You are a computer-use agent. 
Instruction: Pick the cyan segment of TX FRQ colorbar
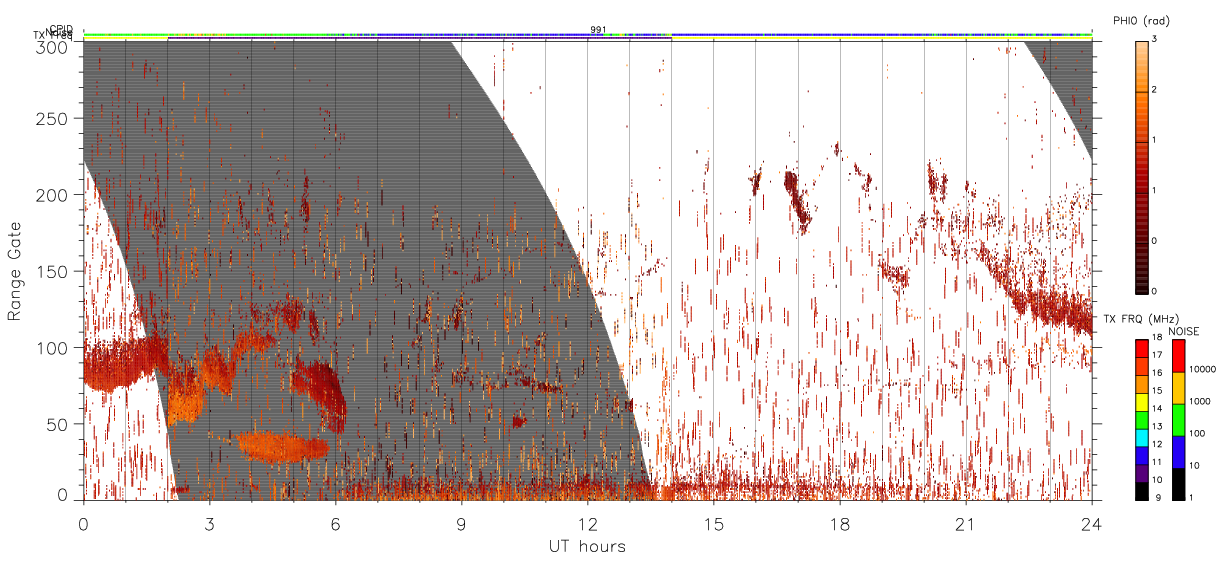(x=1142, y=437)
